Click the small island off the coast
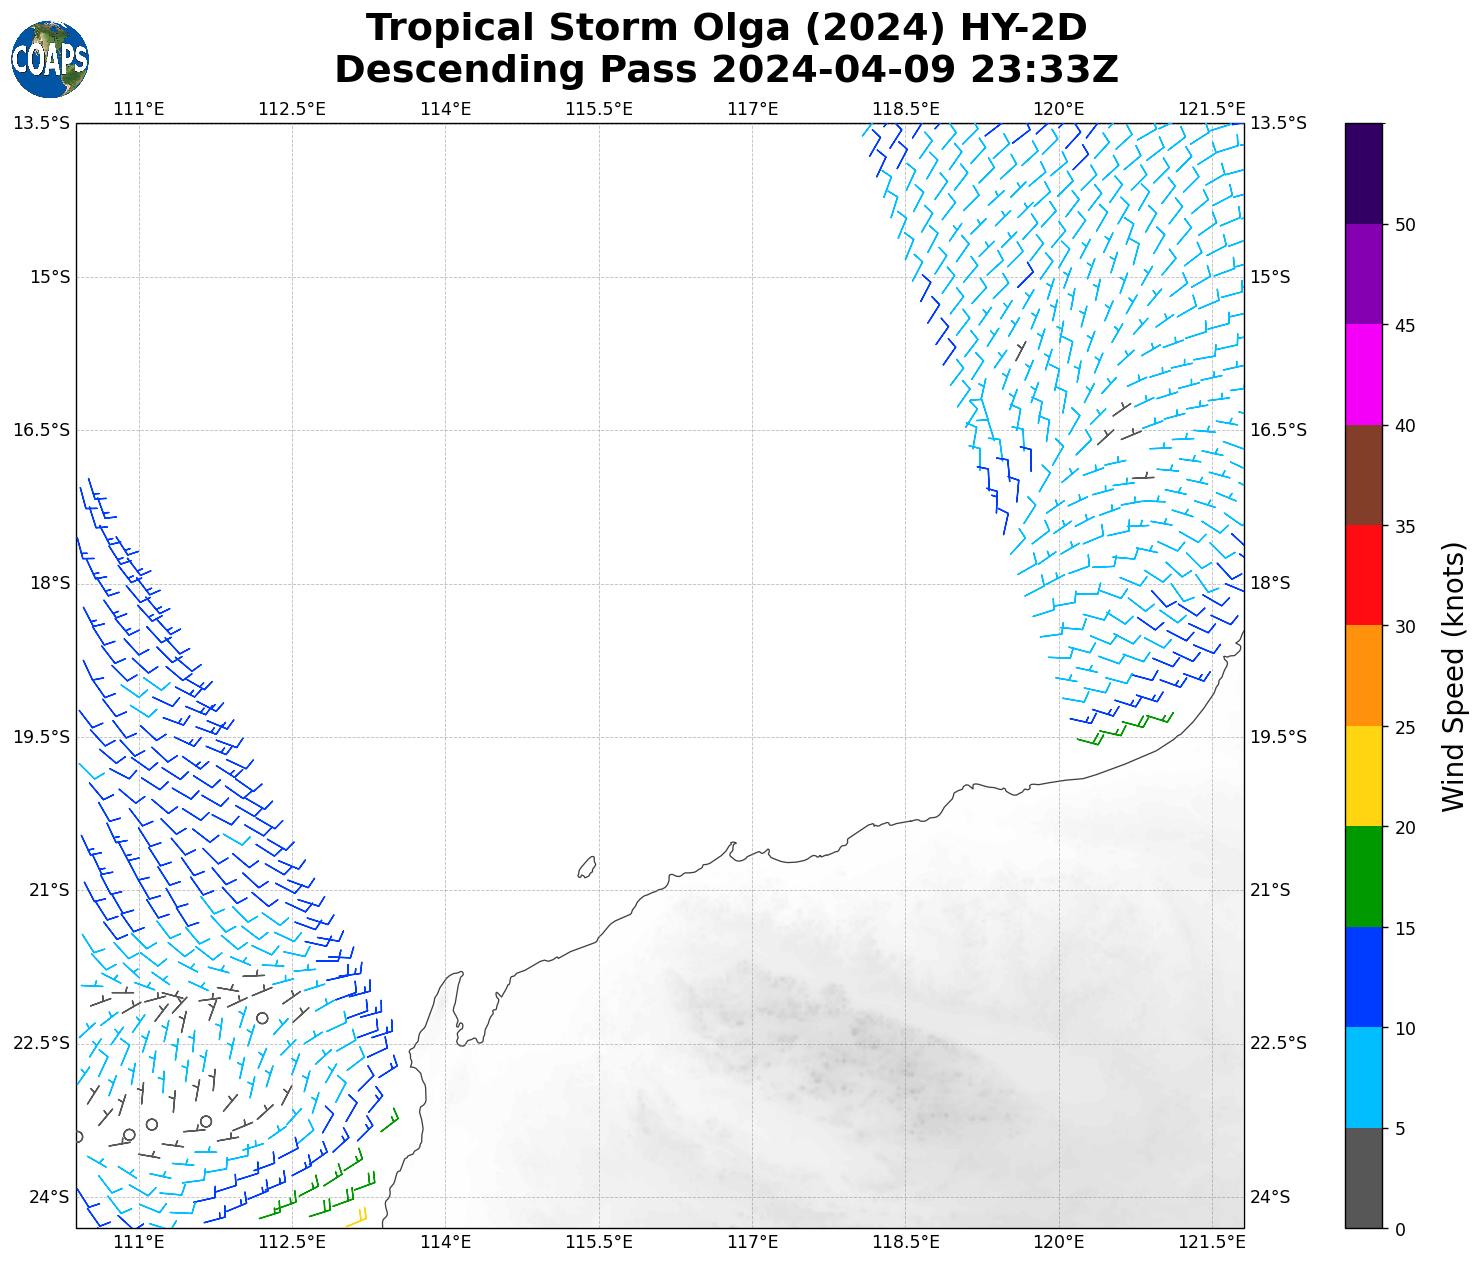 pos(587,866)
